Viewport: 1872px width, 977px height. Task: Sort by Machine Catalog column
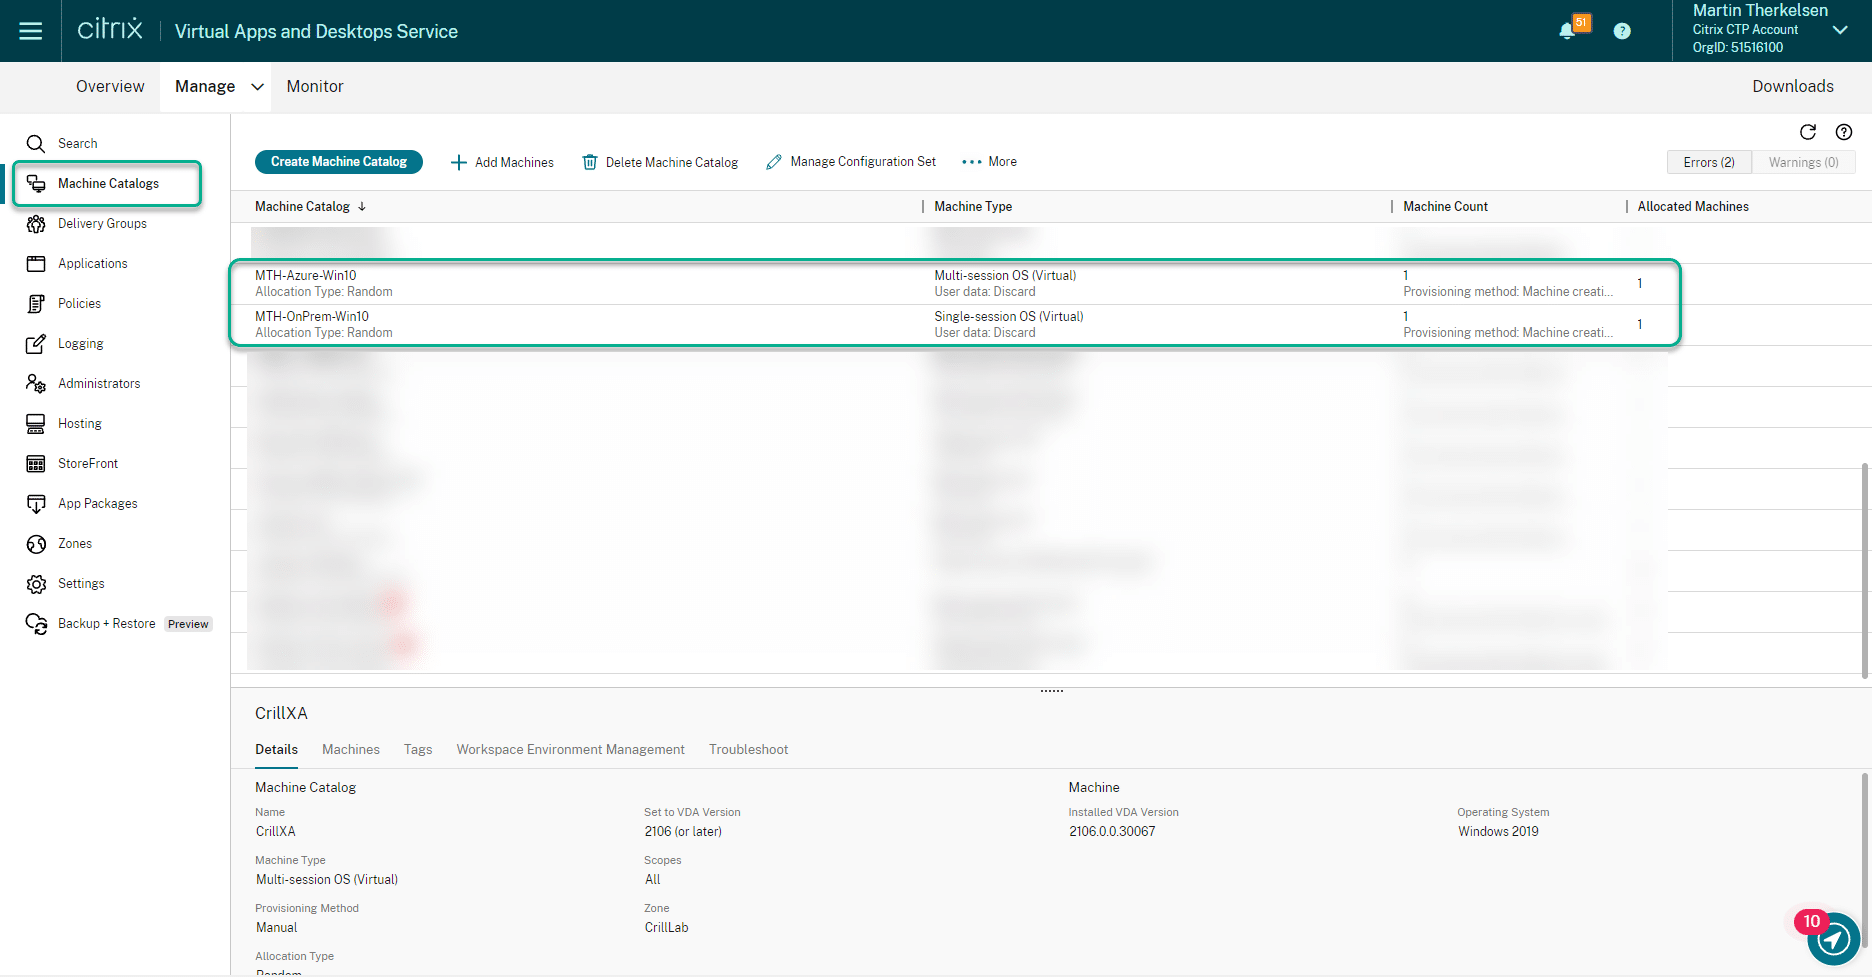310,207
